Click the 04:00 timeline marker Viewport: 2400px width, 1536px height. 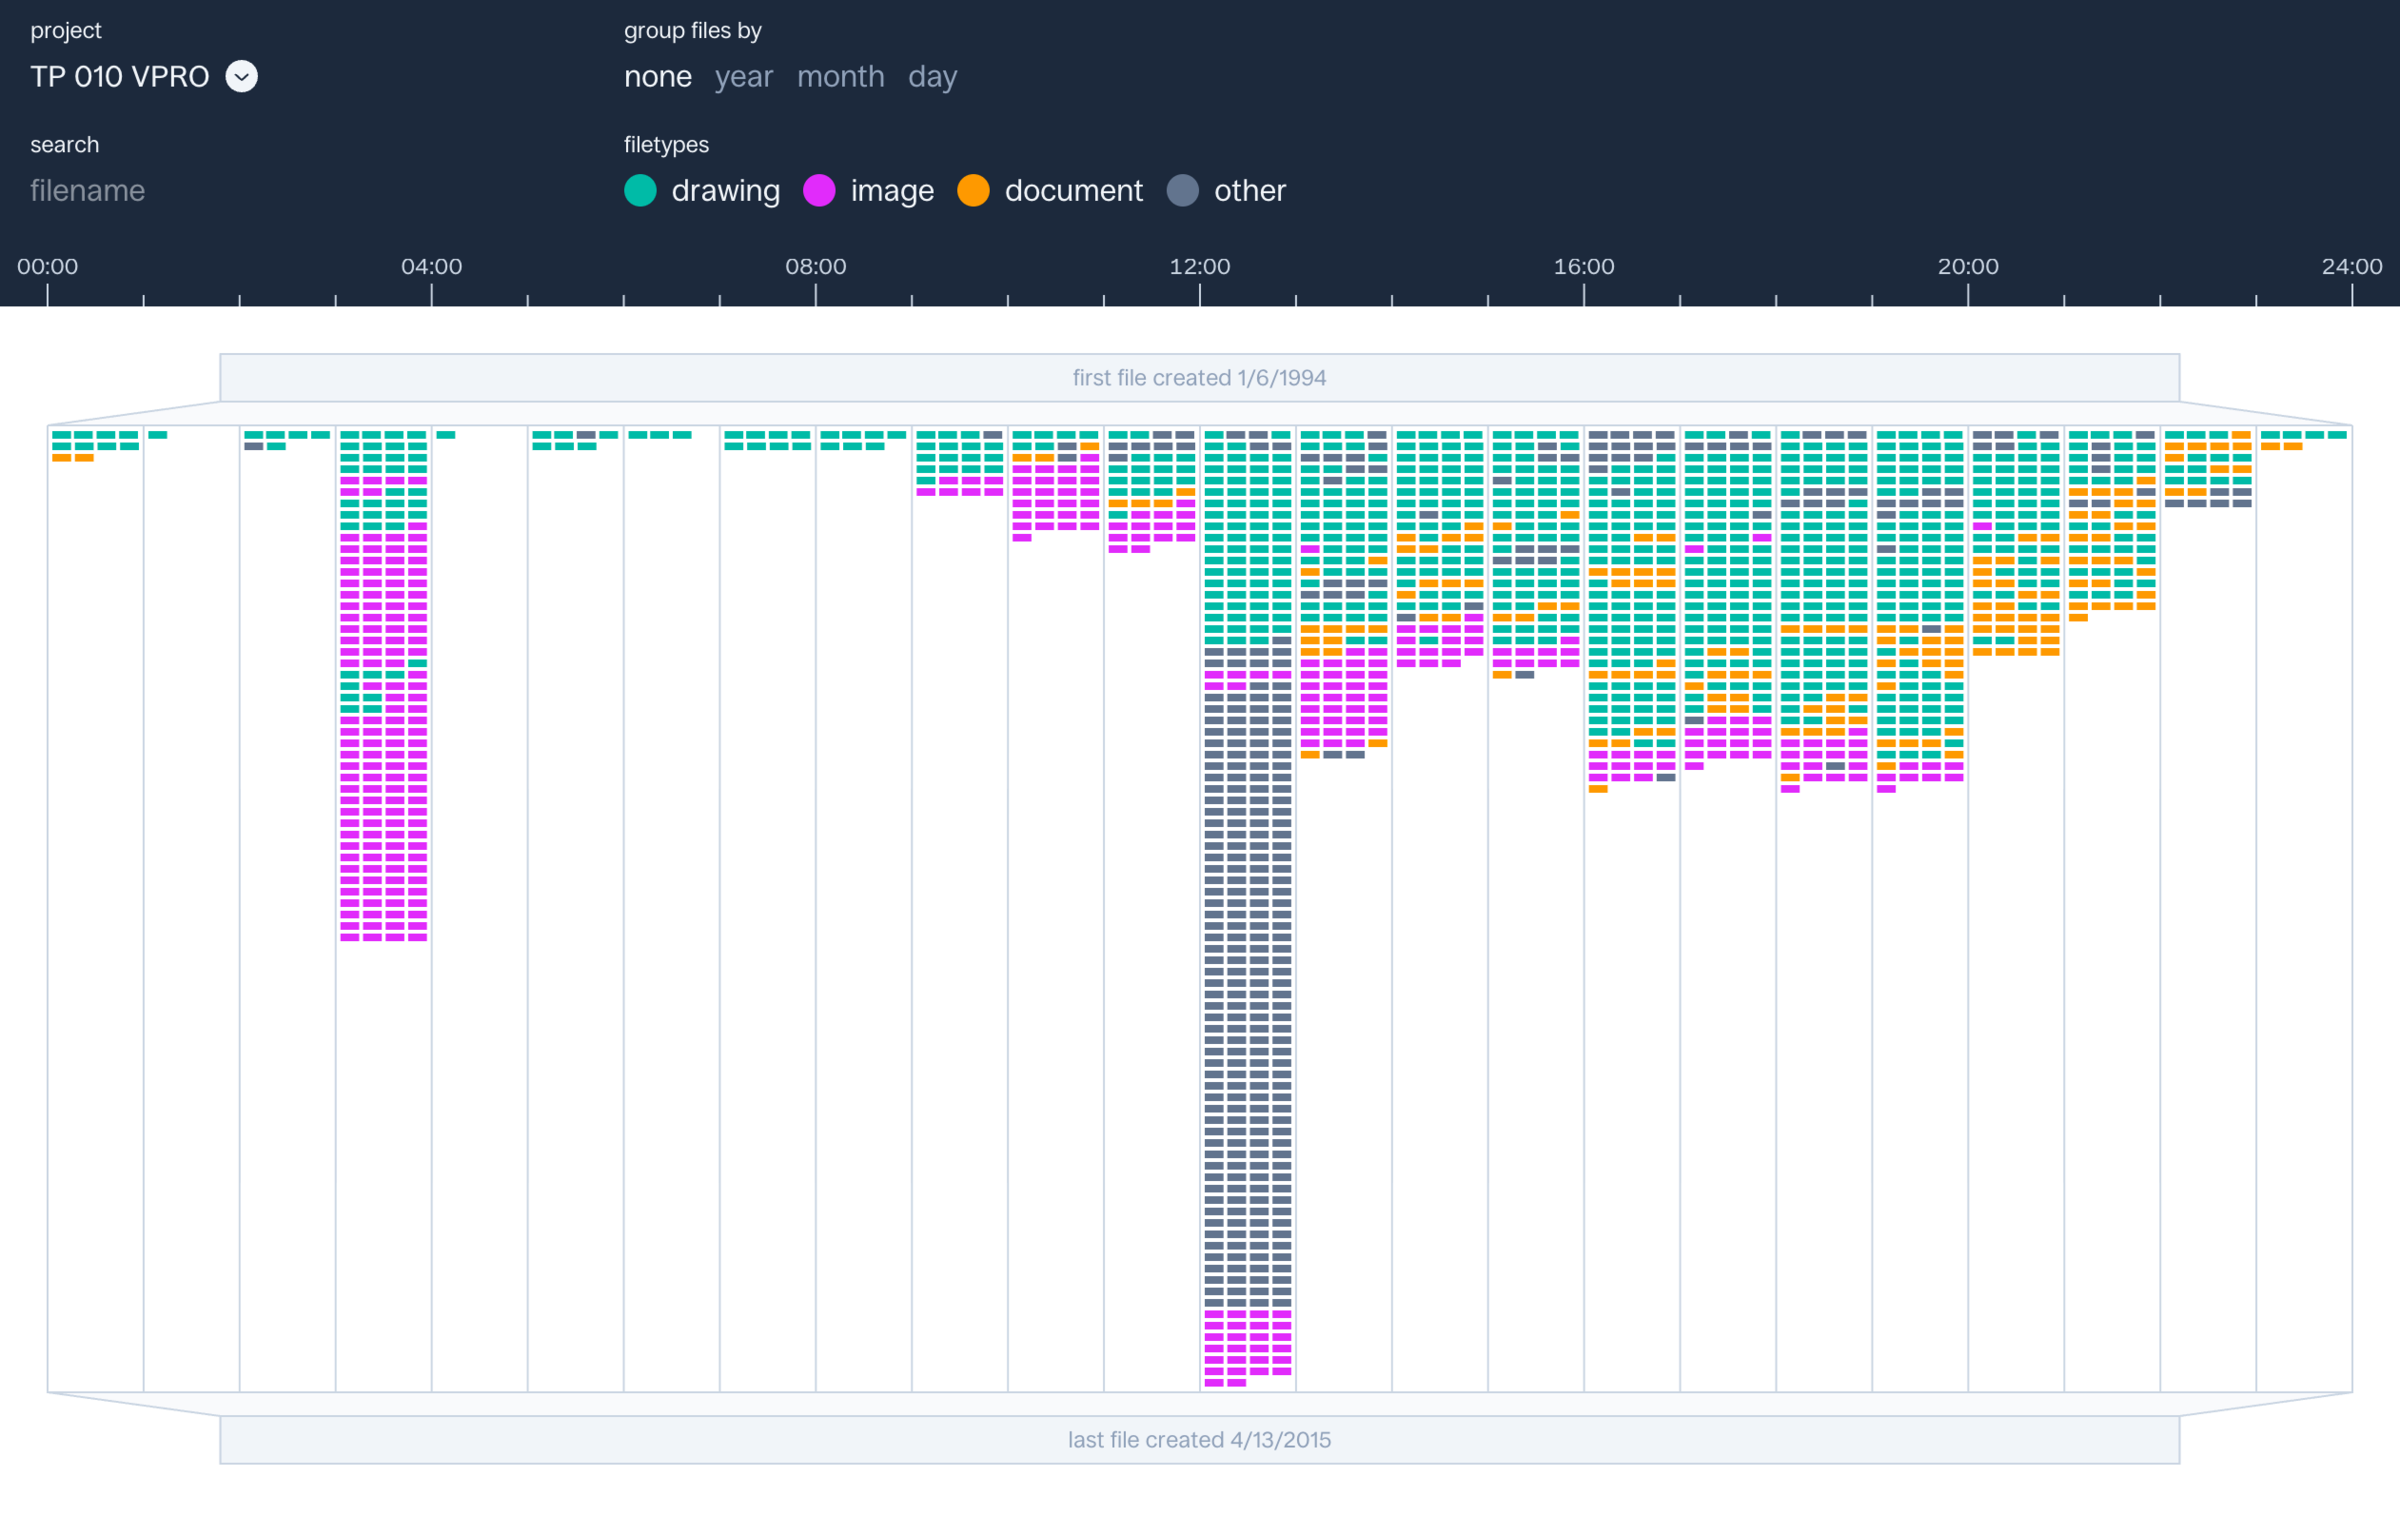click(431, 267)
